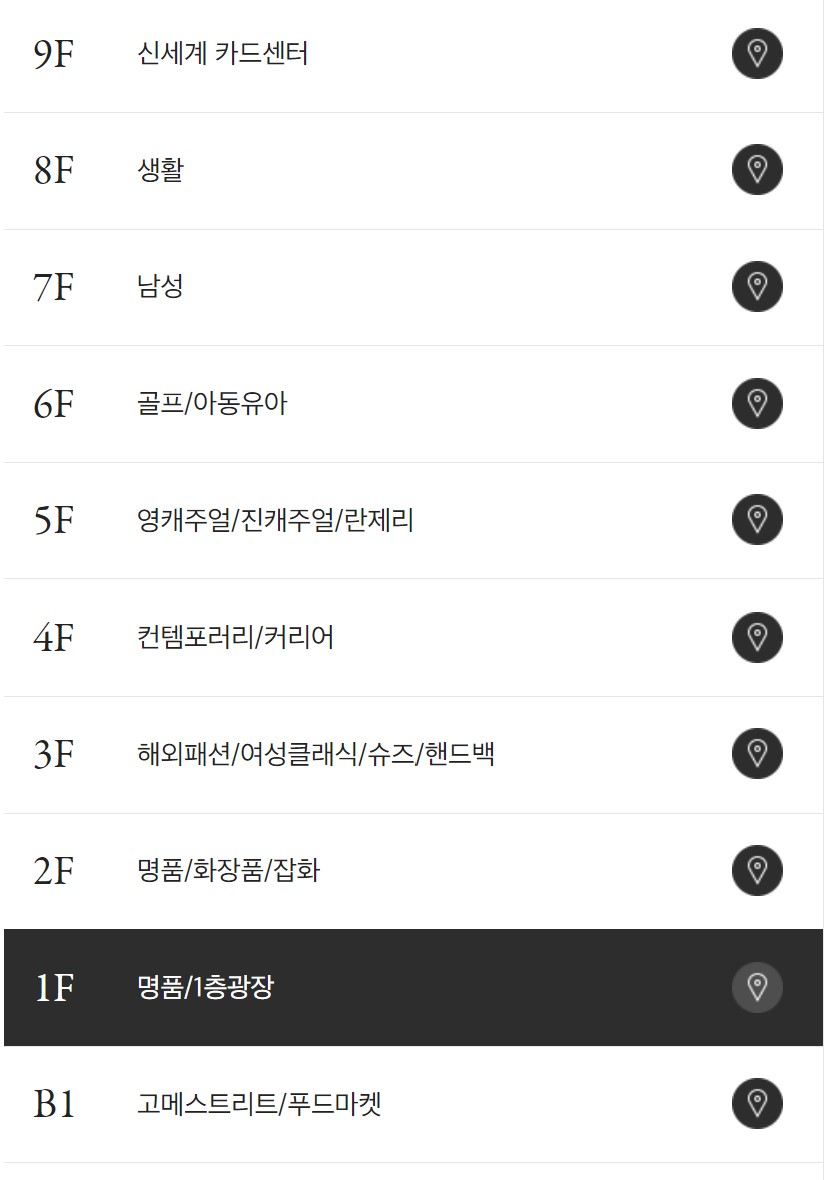Click the 7F floor label
Image resolution: width=828 pixels, height=1180 pixels.
click(x=52, y=287)
